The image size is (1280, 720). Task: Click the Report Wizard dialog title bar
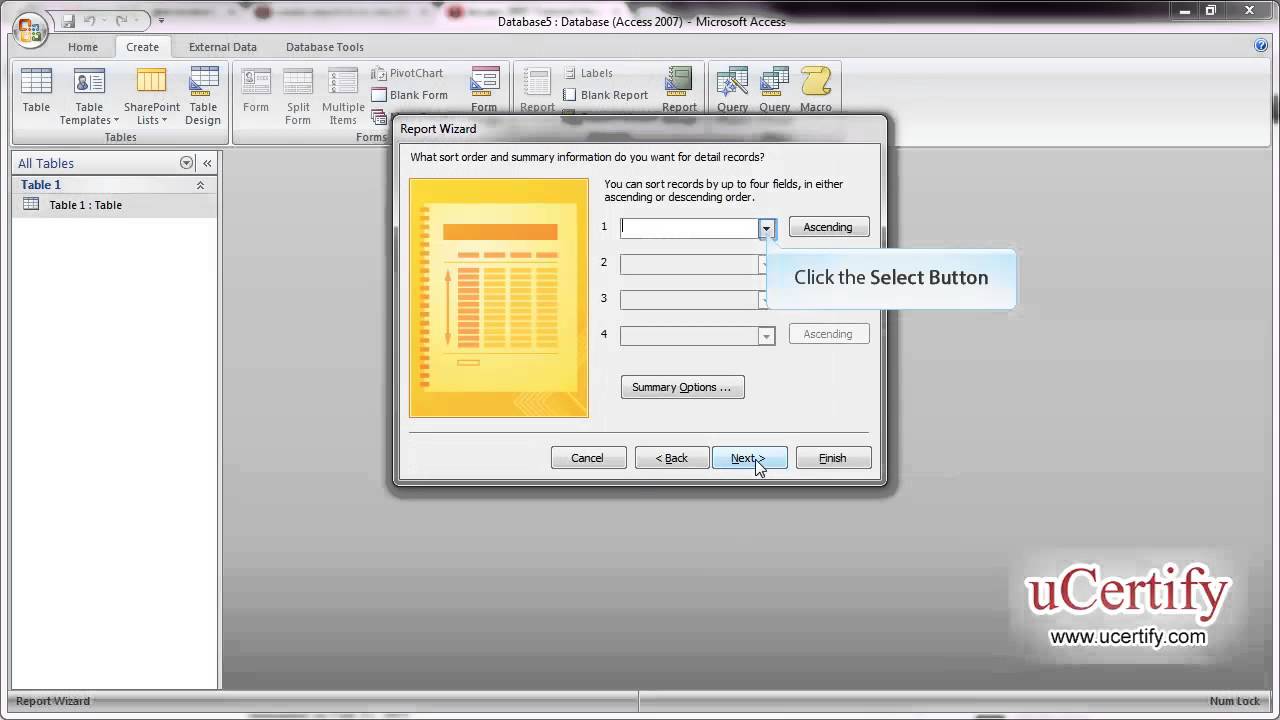(x=640, y=129)
